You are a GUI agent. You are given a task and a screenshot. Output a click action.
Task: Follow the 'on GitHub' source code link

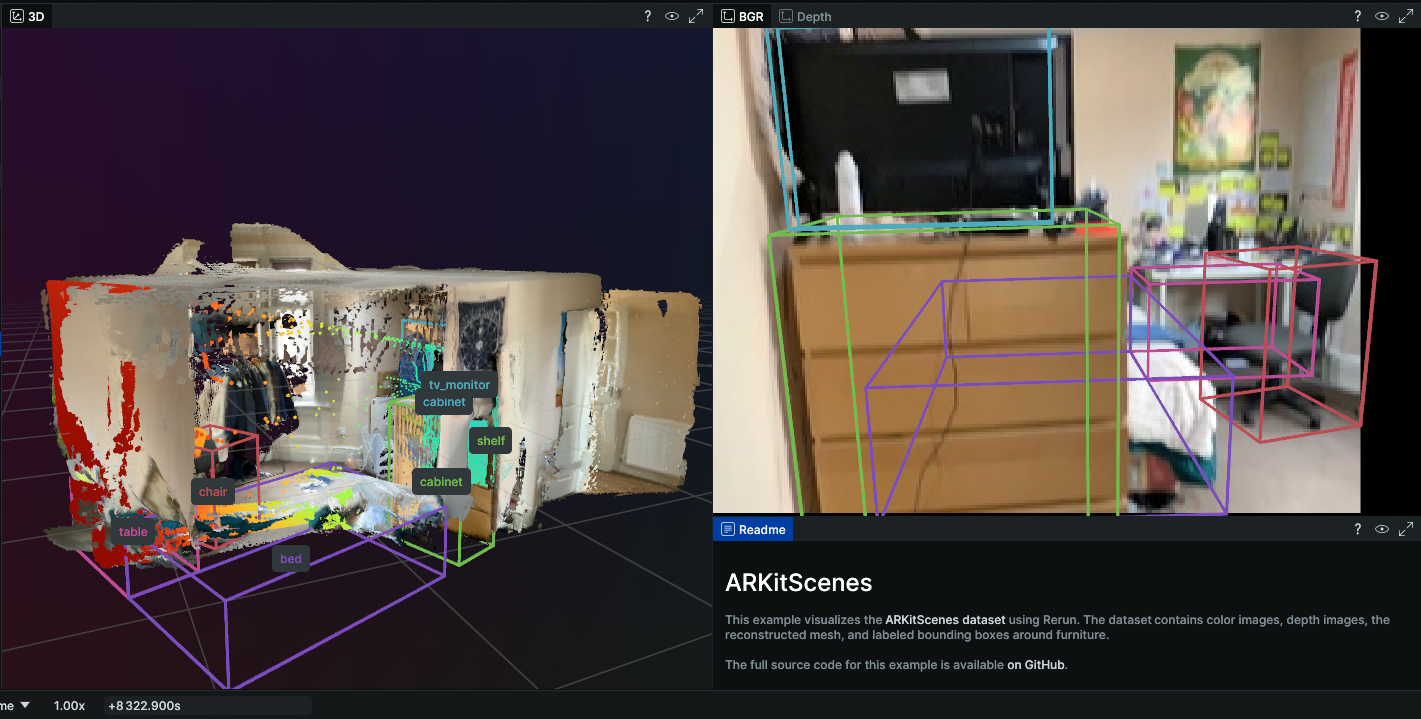click(1036, 665)
